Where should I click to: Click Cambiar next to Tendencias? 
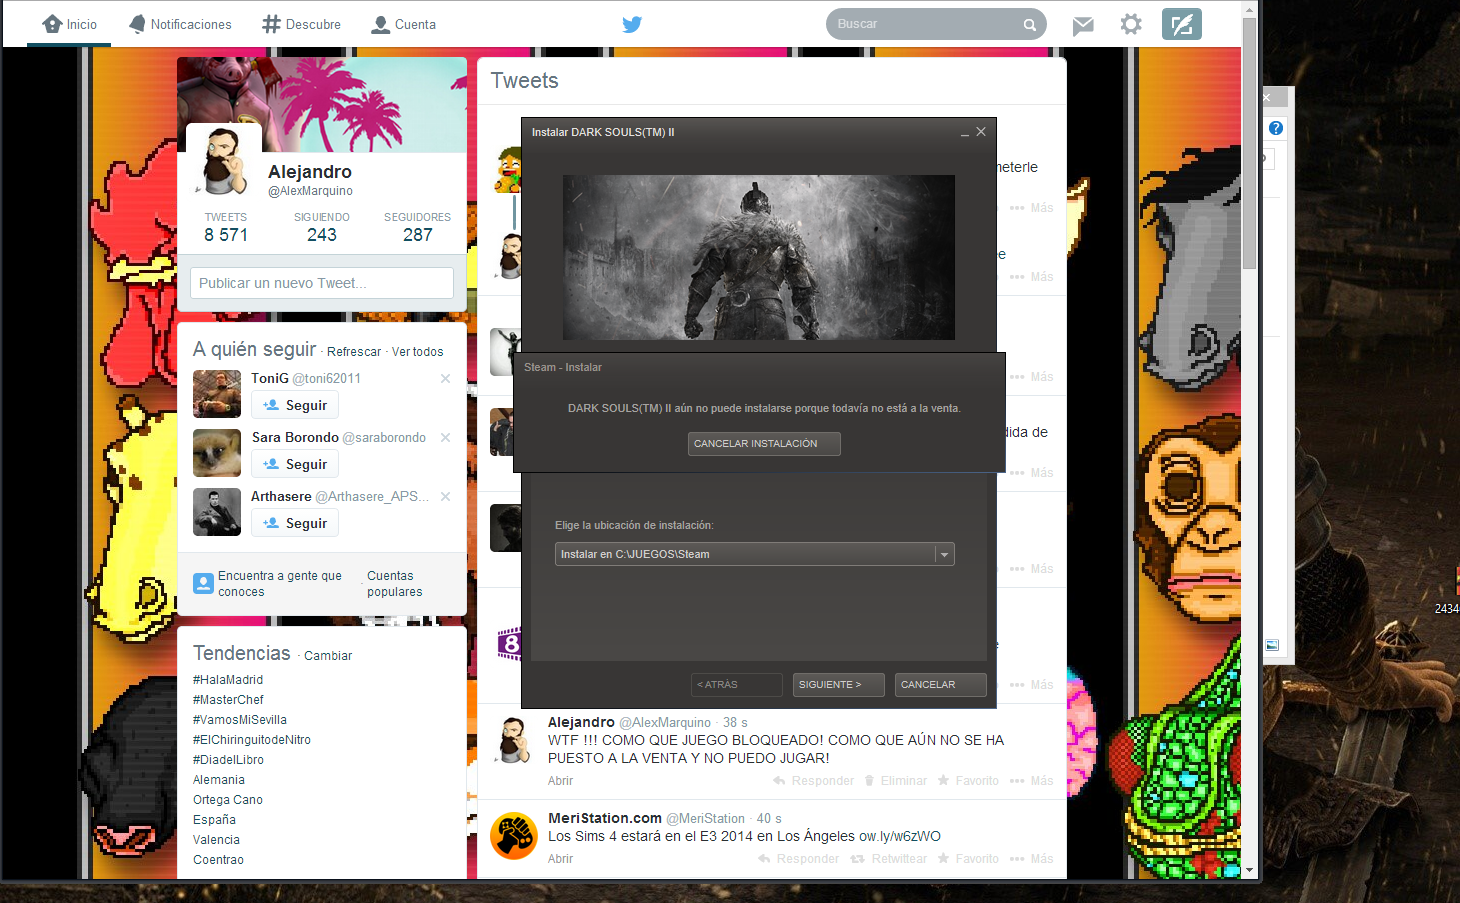(x=328, y=656)
